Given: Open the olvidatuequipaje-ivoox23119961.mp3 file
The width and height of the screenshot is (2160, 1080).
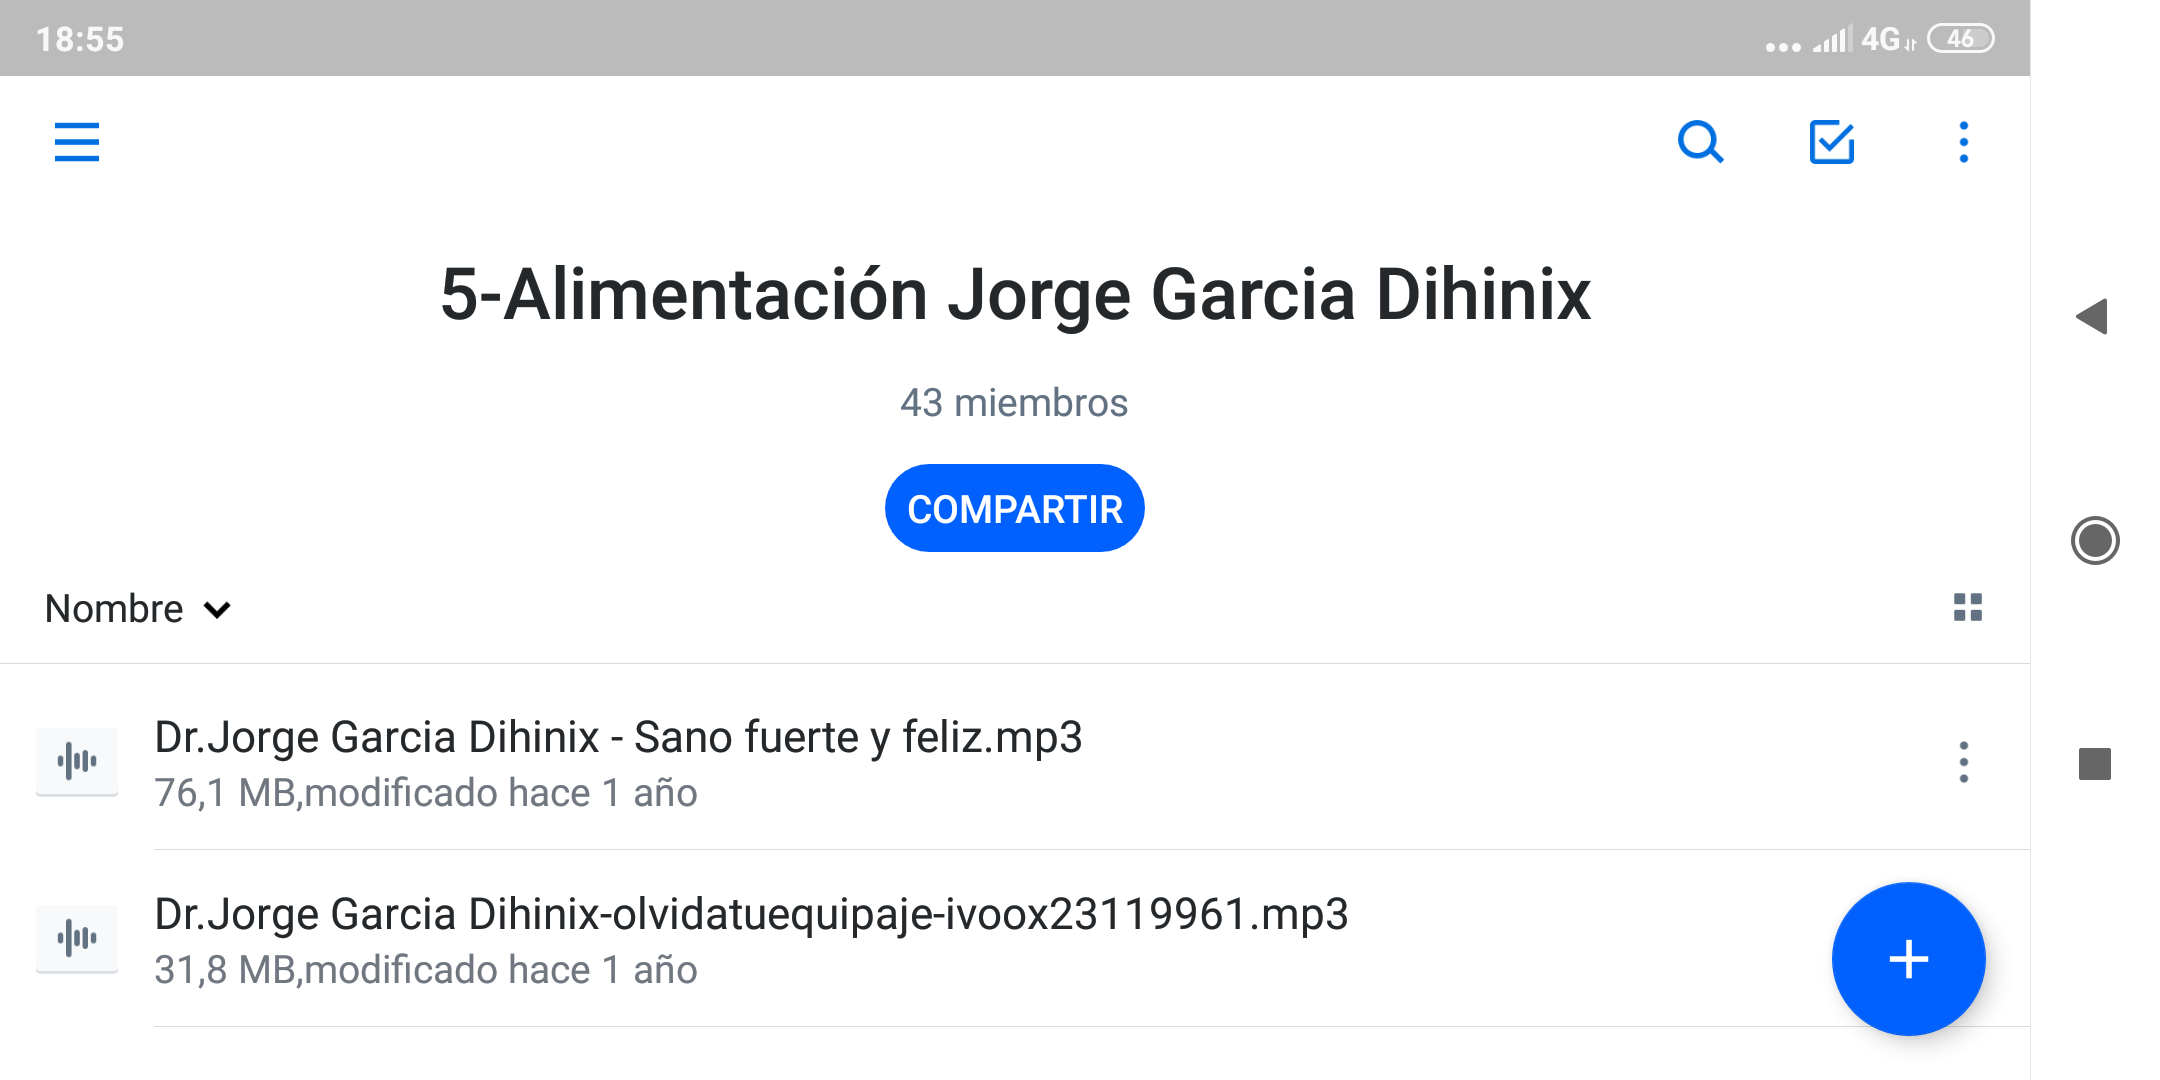Looking at the screenshot, I should tap(750, 915).
